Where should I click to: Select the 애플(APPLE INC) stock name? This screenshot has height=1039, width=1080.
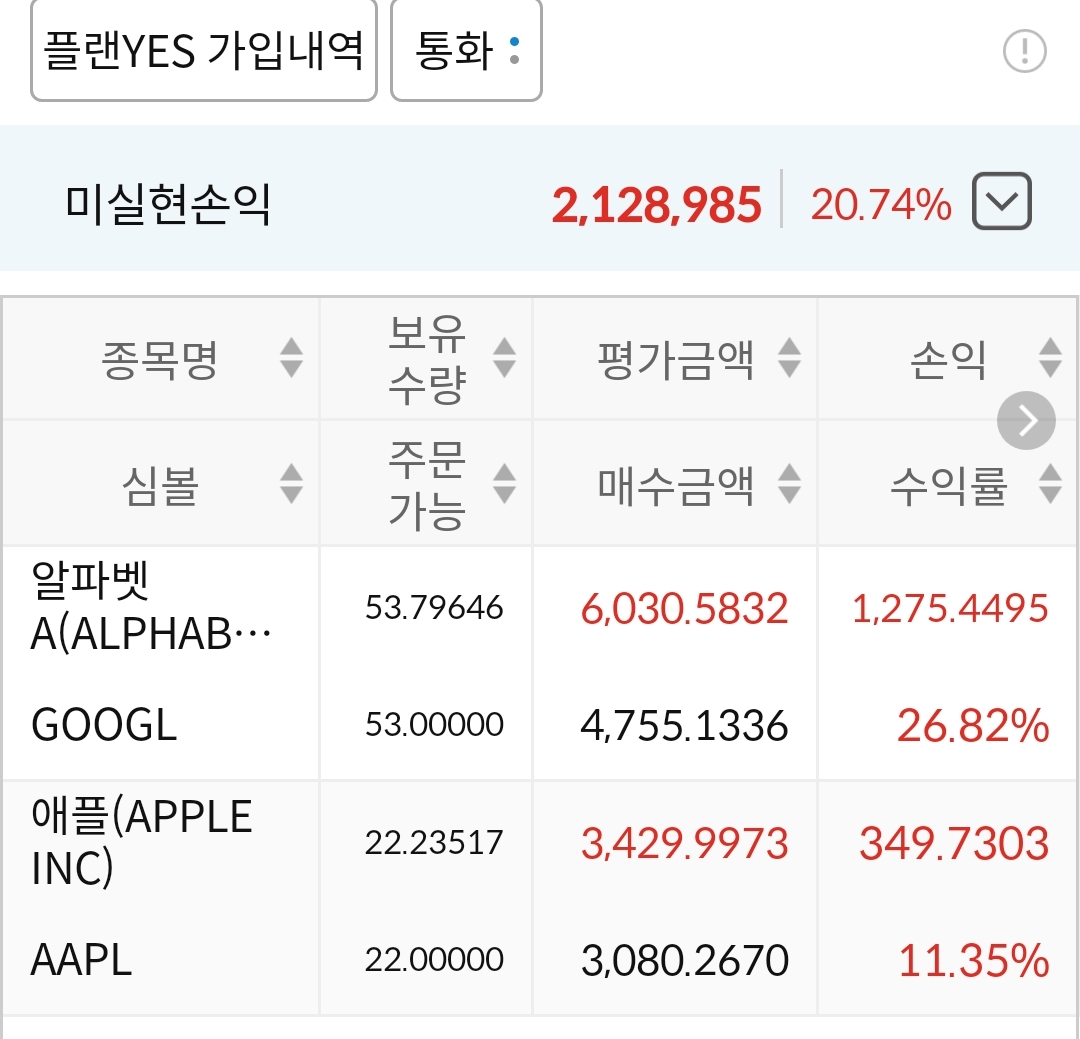(142, 842)
